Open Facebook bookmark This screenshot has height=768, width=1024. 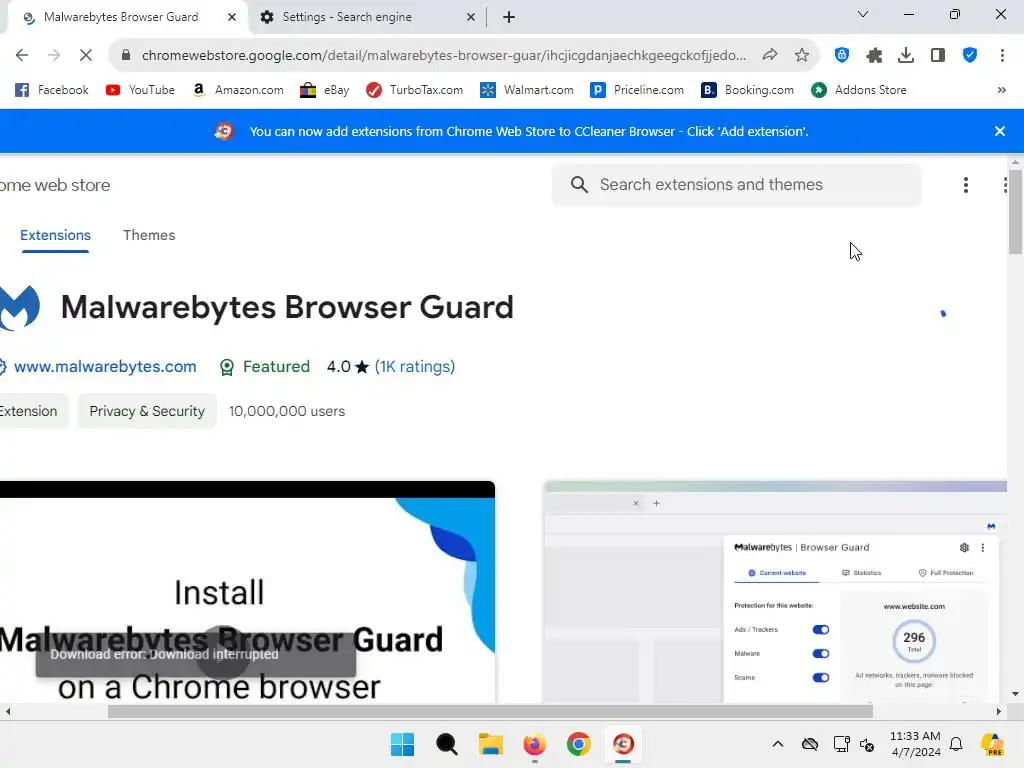(x=51, y=90)
